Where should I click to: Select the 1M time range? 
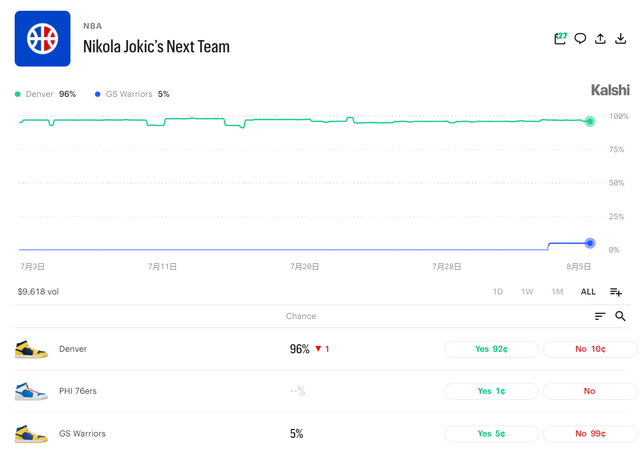point(557,292)
